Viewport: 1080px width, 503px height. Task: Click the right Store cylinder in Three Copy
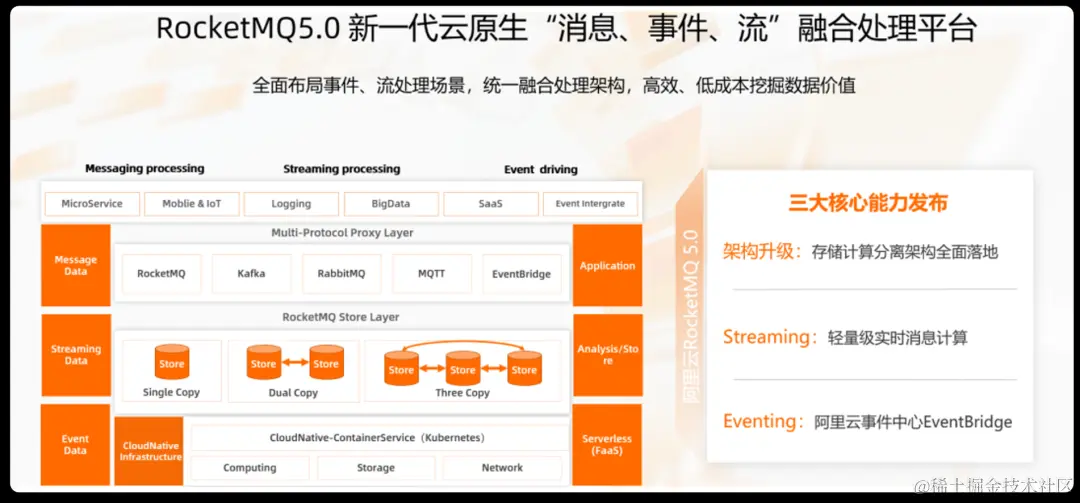click(x=524, y=368)
